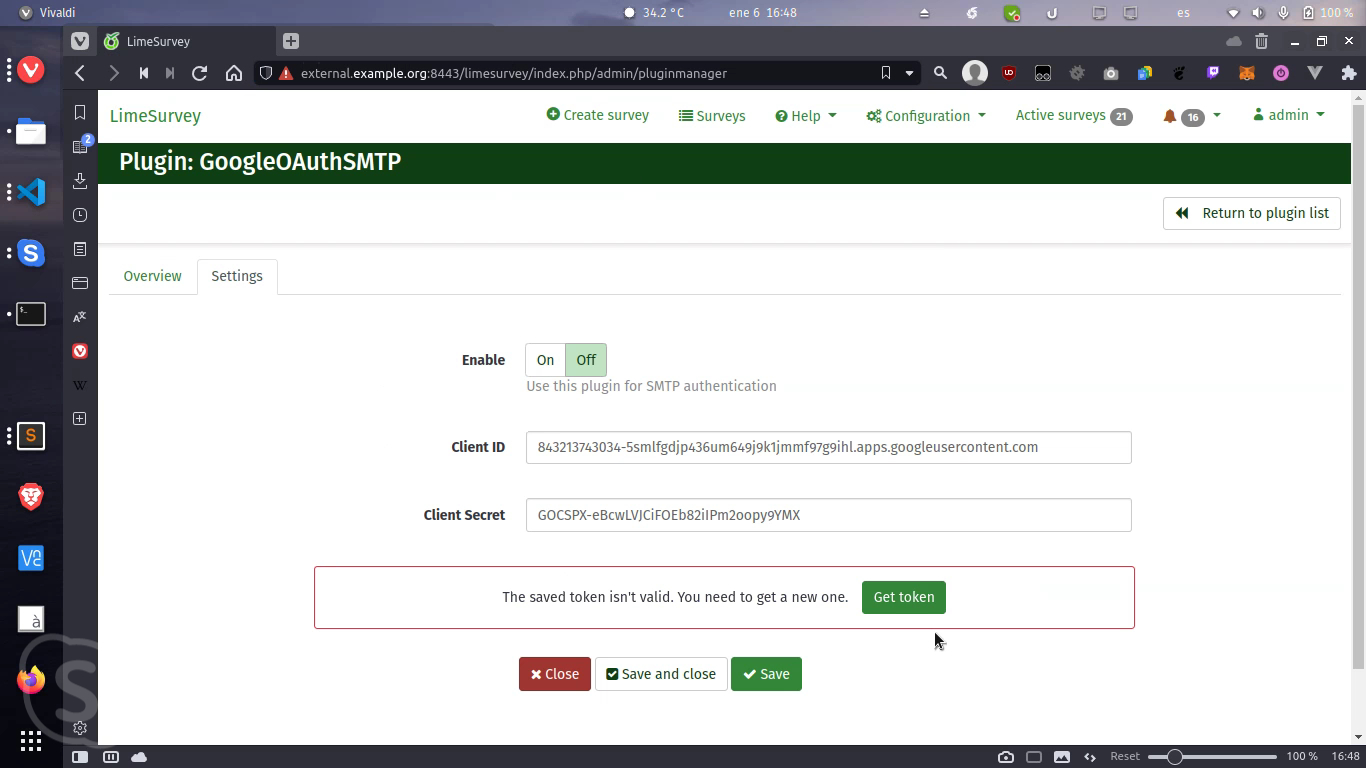Open the Reading List panel with badge
This screenshot has height=768, width=1366.
[80, 147]
